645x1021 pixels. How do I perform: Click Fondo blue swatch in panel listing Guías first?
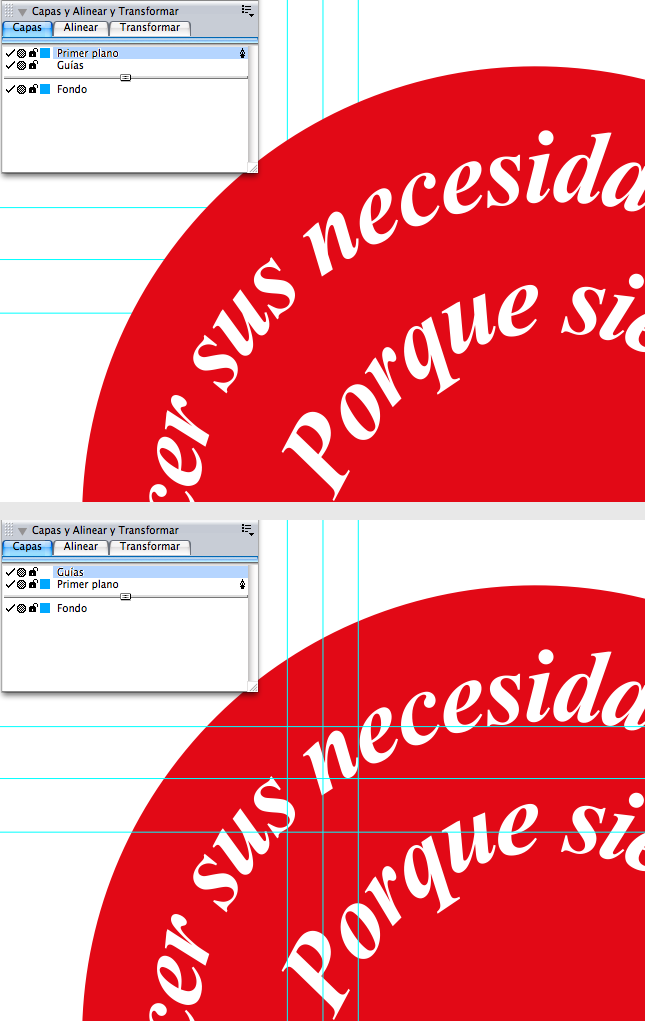click(46, 608)
